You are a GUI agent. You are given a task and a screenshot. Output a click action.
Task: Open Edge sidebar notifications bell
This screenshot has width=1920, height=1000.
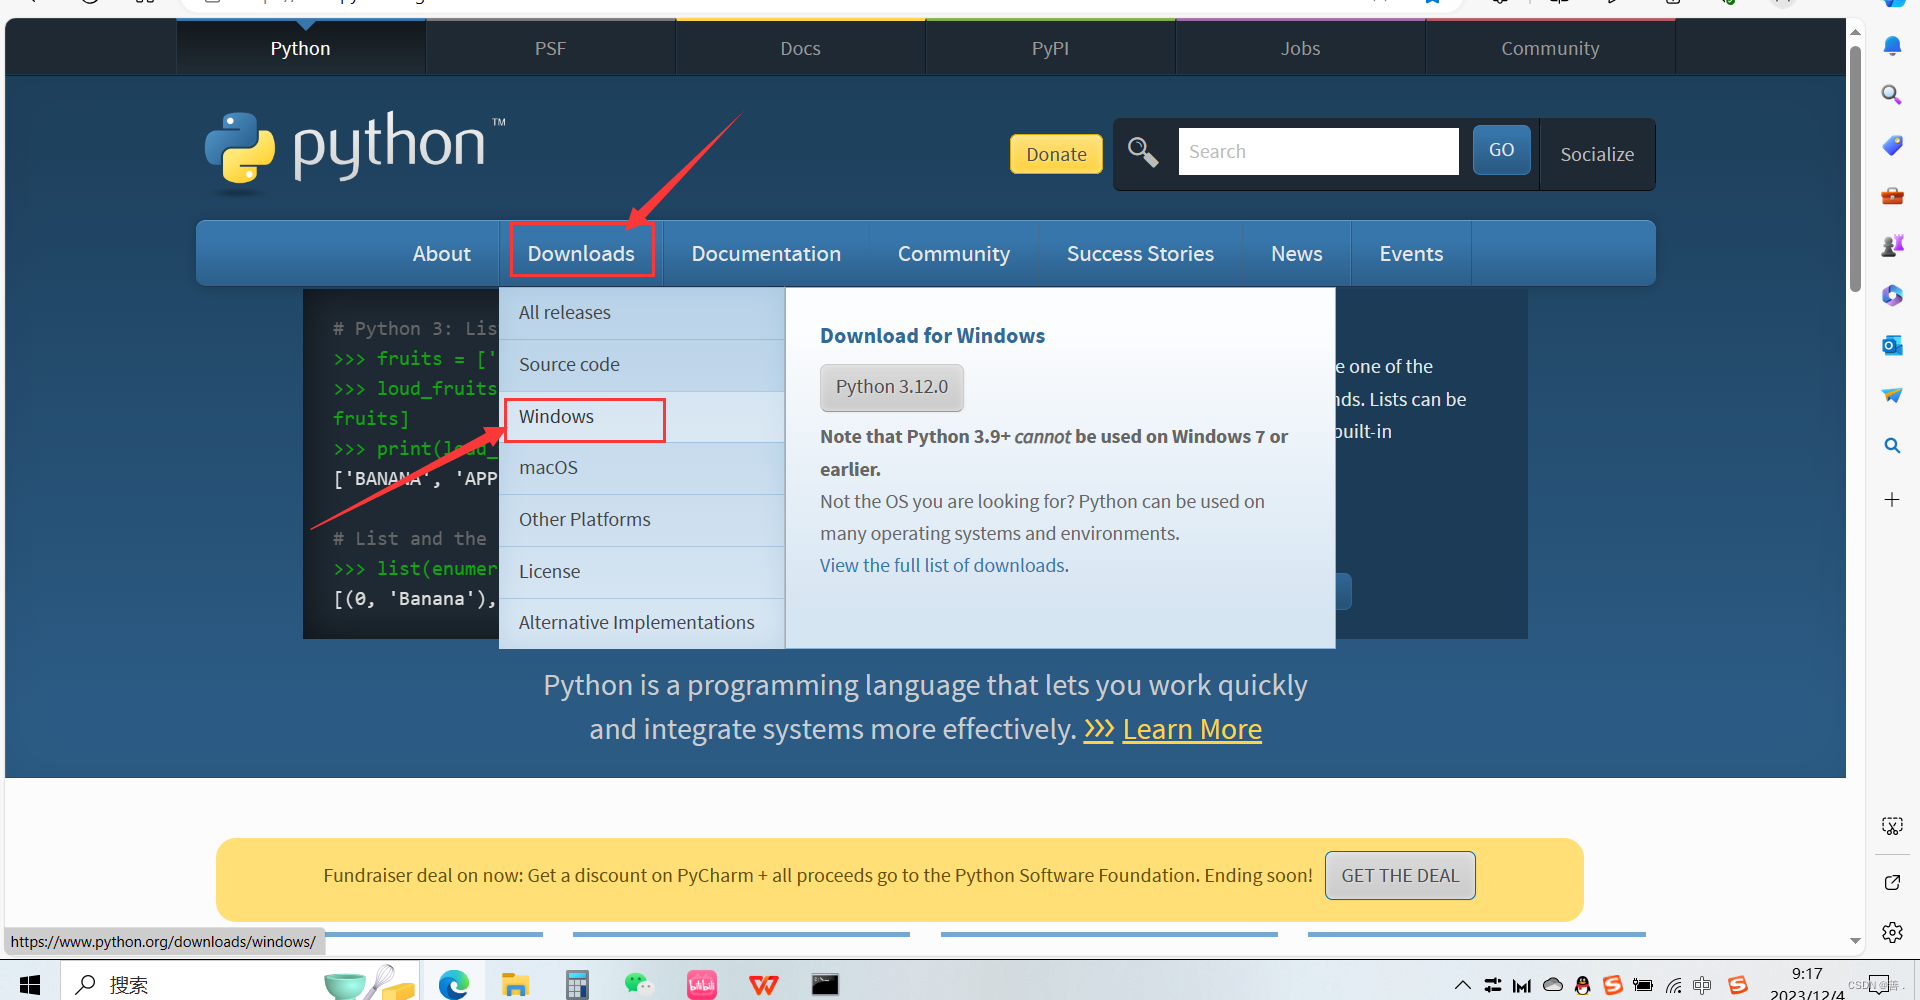[x=1892, y=46]
